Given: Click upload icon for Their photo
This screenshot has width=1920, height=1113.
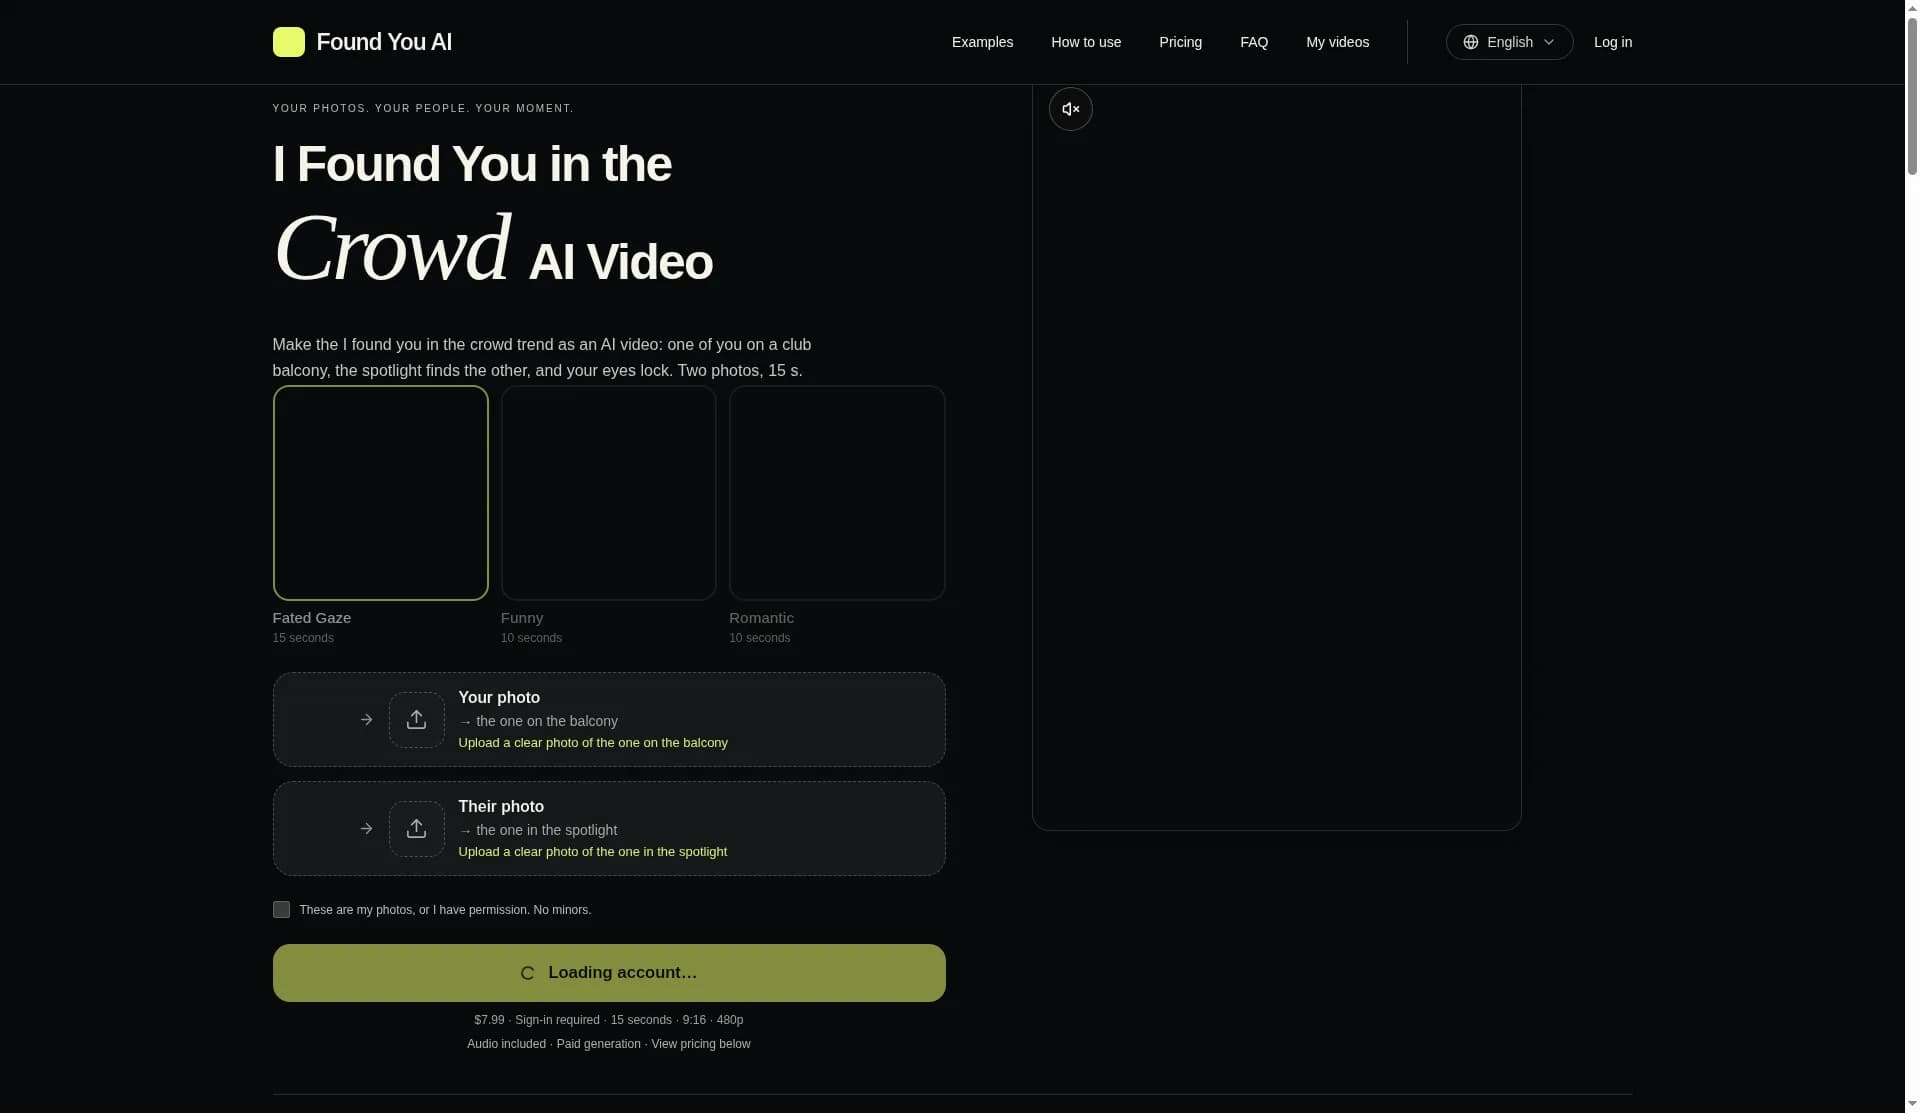Looking at the screenshot, I should (x=416, y=829).
